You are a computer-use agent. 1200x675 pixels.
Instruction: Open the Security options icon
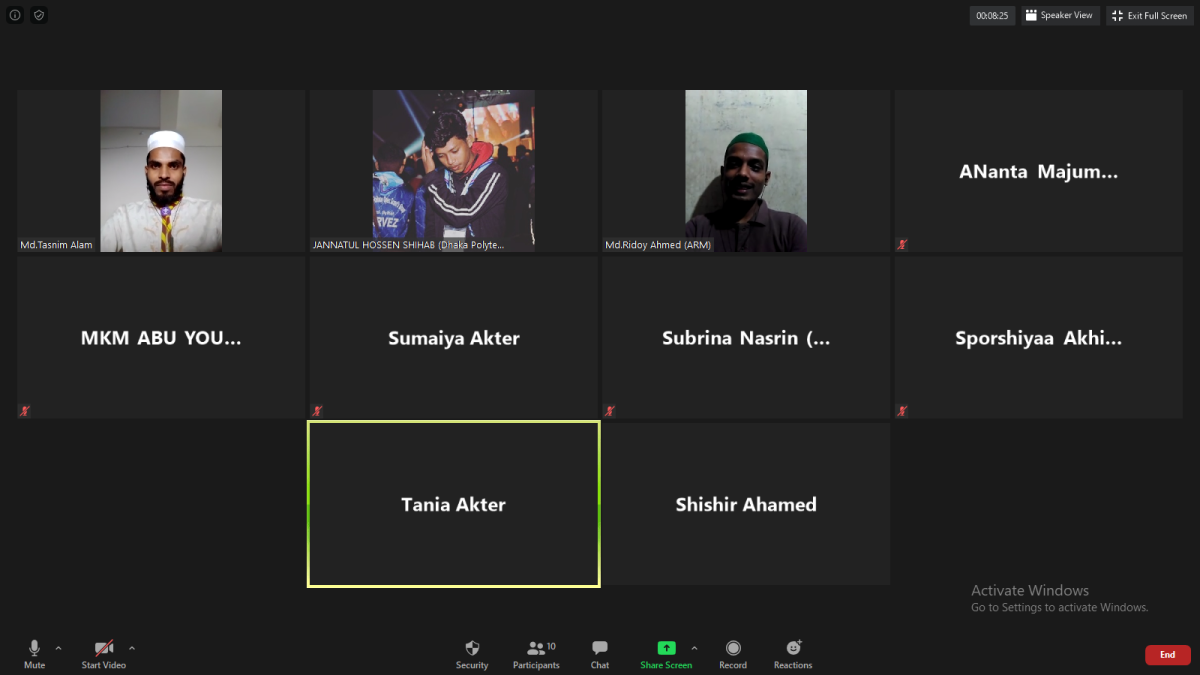(x=472, y=652)
